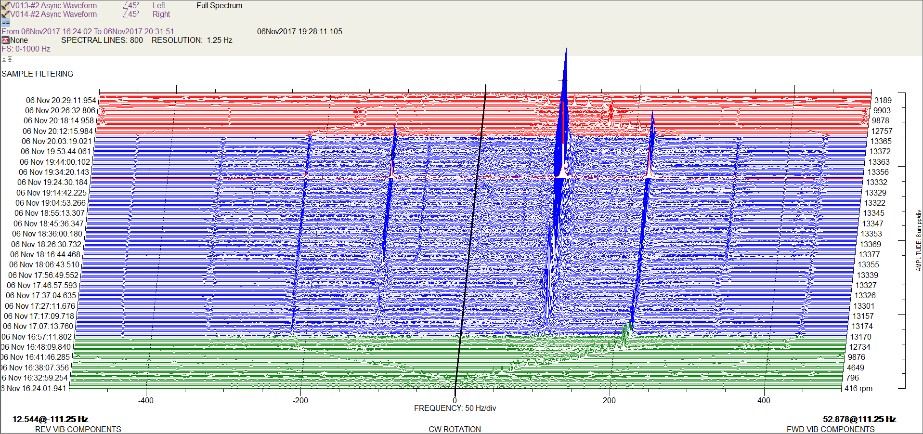
Task: Select sample 06 Nov 20:18:14.958
Action: click(59, 120)
